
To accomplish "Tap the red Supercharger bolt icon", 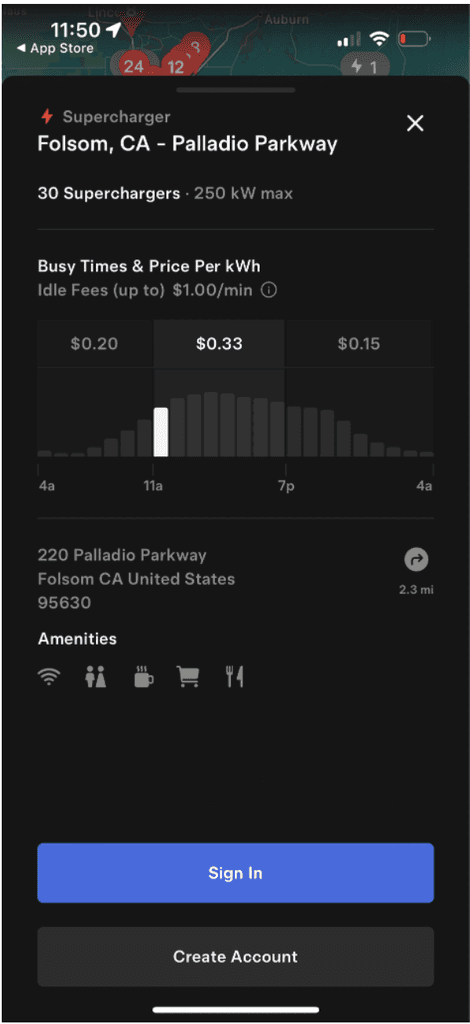I will [x=47, y=117].
